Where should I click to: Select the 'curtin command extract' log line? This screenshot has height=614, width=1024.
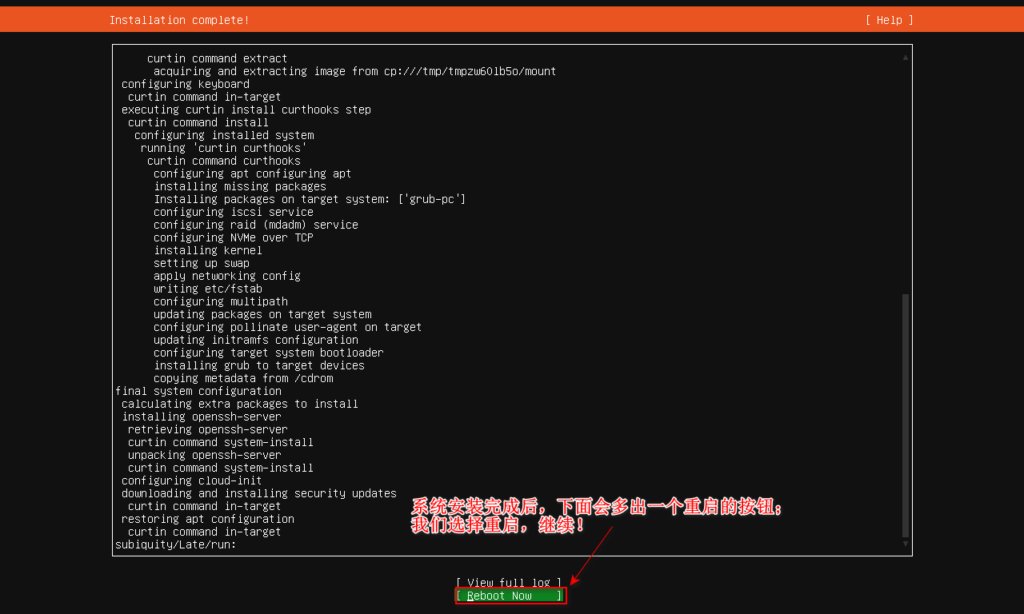[x=220, y=58]
